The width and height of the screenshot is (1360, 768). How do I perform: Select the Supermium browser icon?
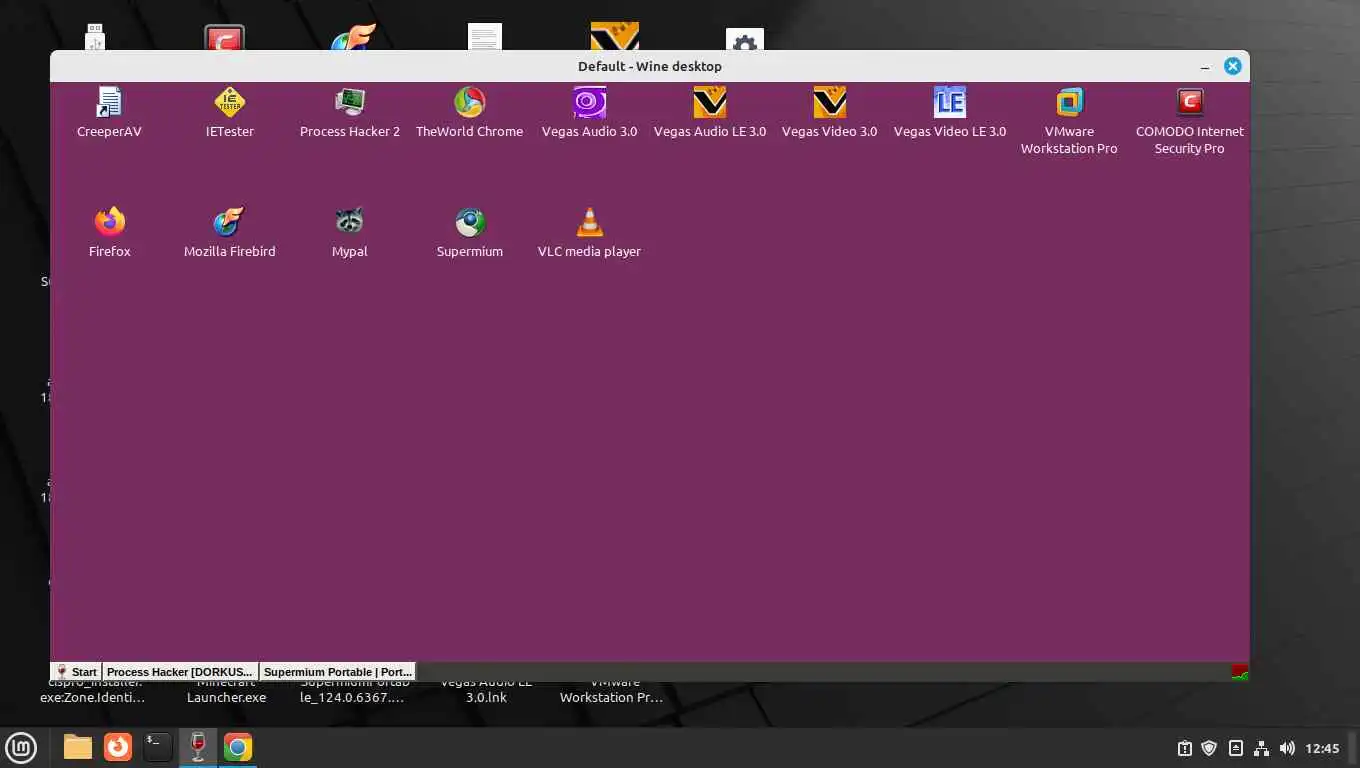[x=469, y=222]
